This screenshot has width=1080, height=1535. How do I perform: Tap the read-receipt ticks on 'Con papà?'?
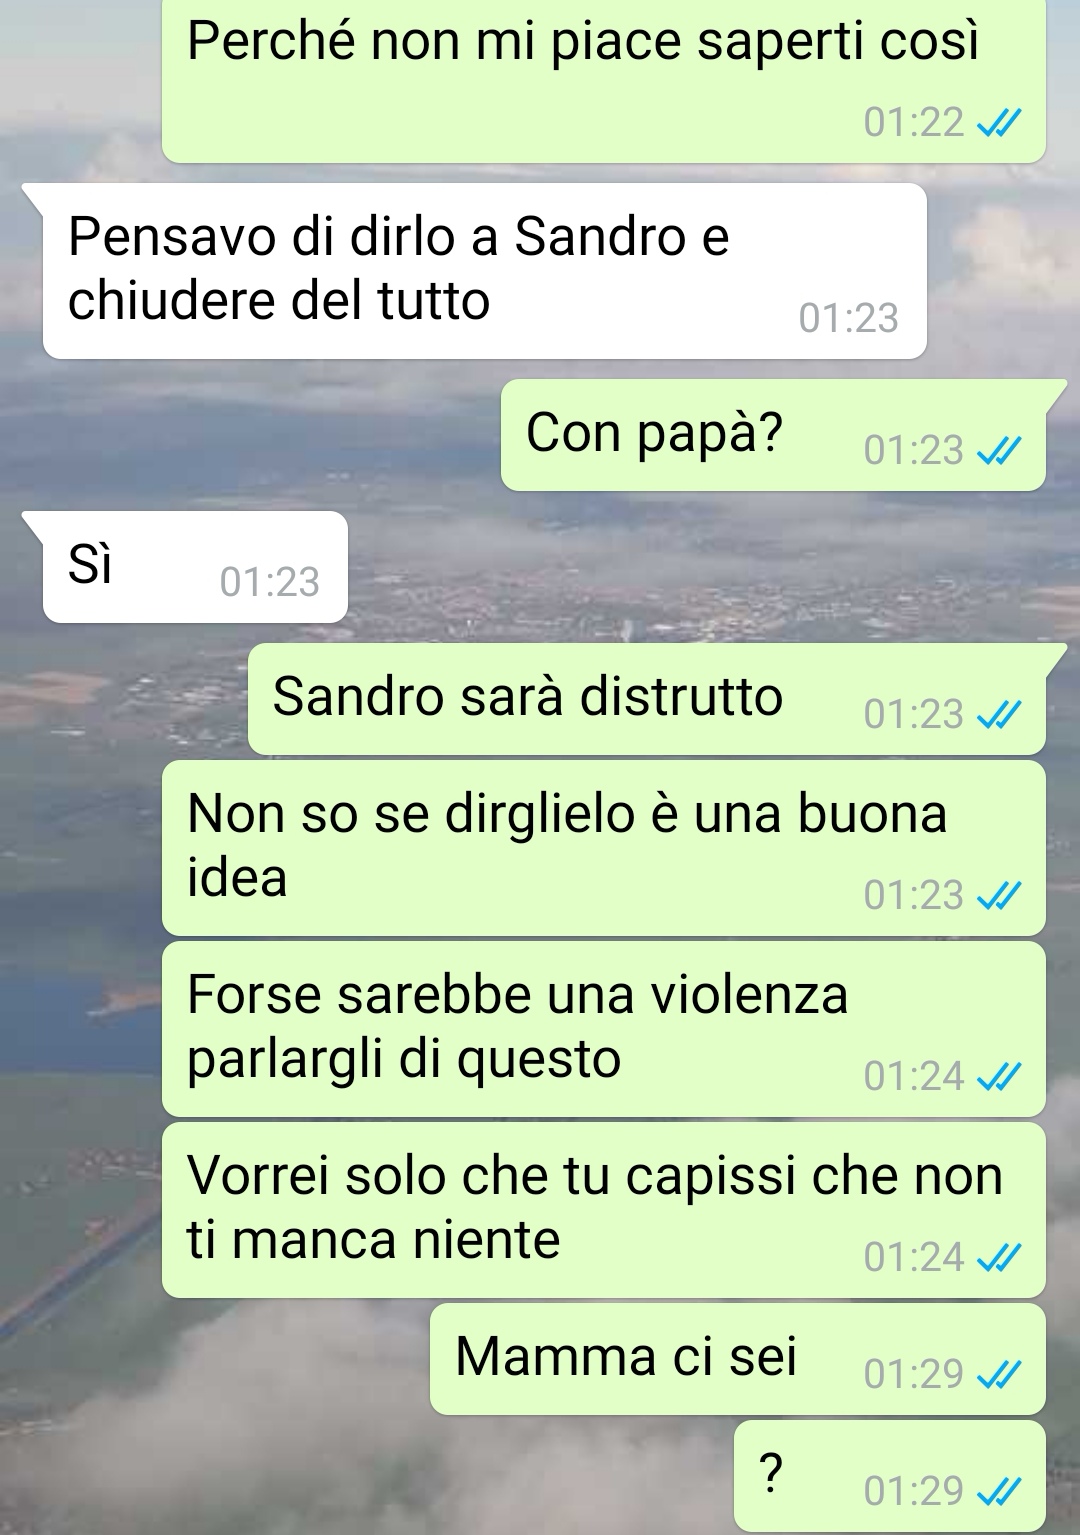[998, 452]
